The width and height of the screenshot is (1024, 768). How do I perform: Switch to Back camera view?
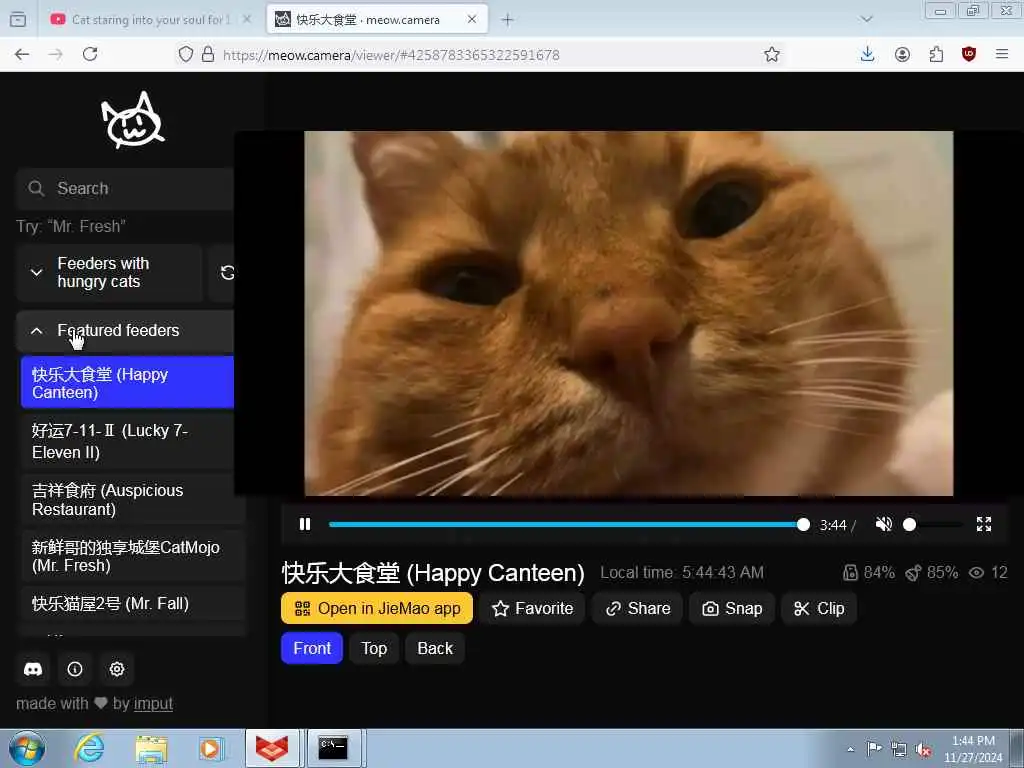[x=435, y=648]
